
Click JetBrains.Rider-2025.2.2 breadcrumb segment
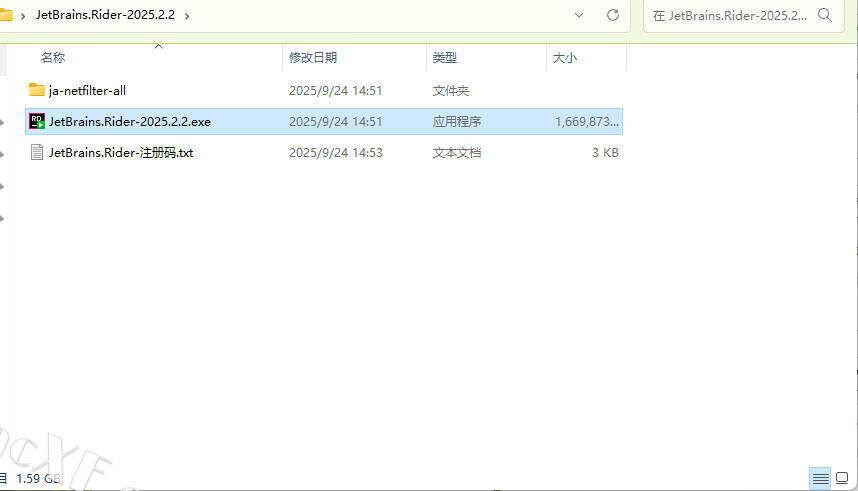click(x=106, y=15)
